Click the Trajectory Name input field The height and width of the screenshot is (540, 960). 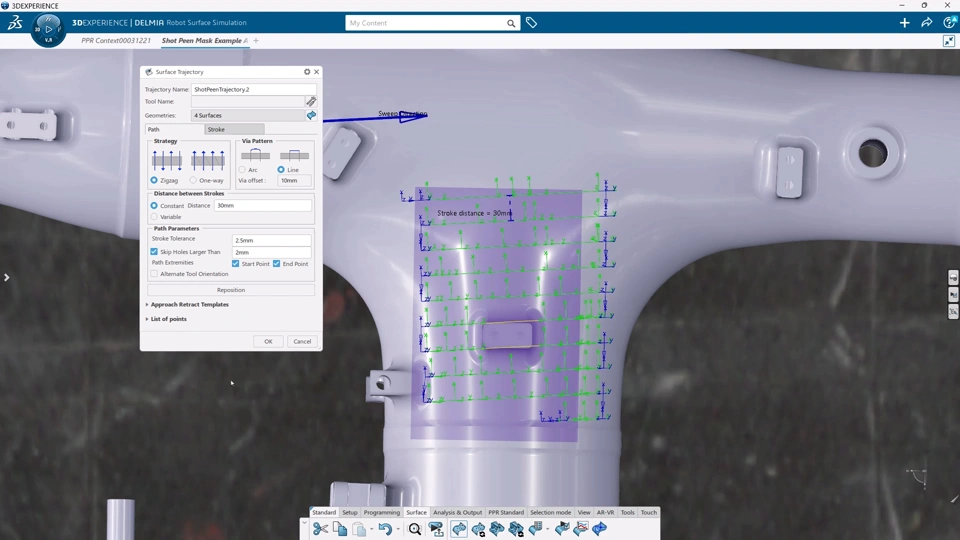[253, 89]
